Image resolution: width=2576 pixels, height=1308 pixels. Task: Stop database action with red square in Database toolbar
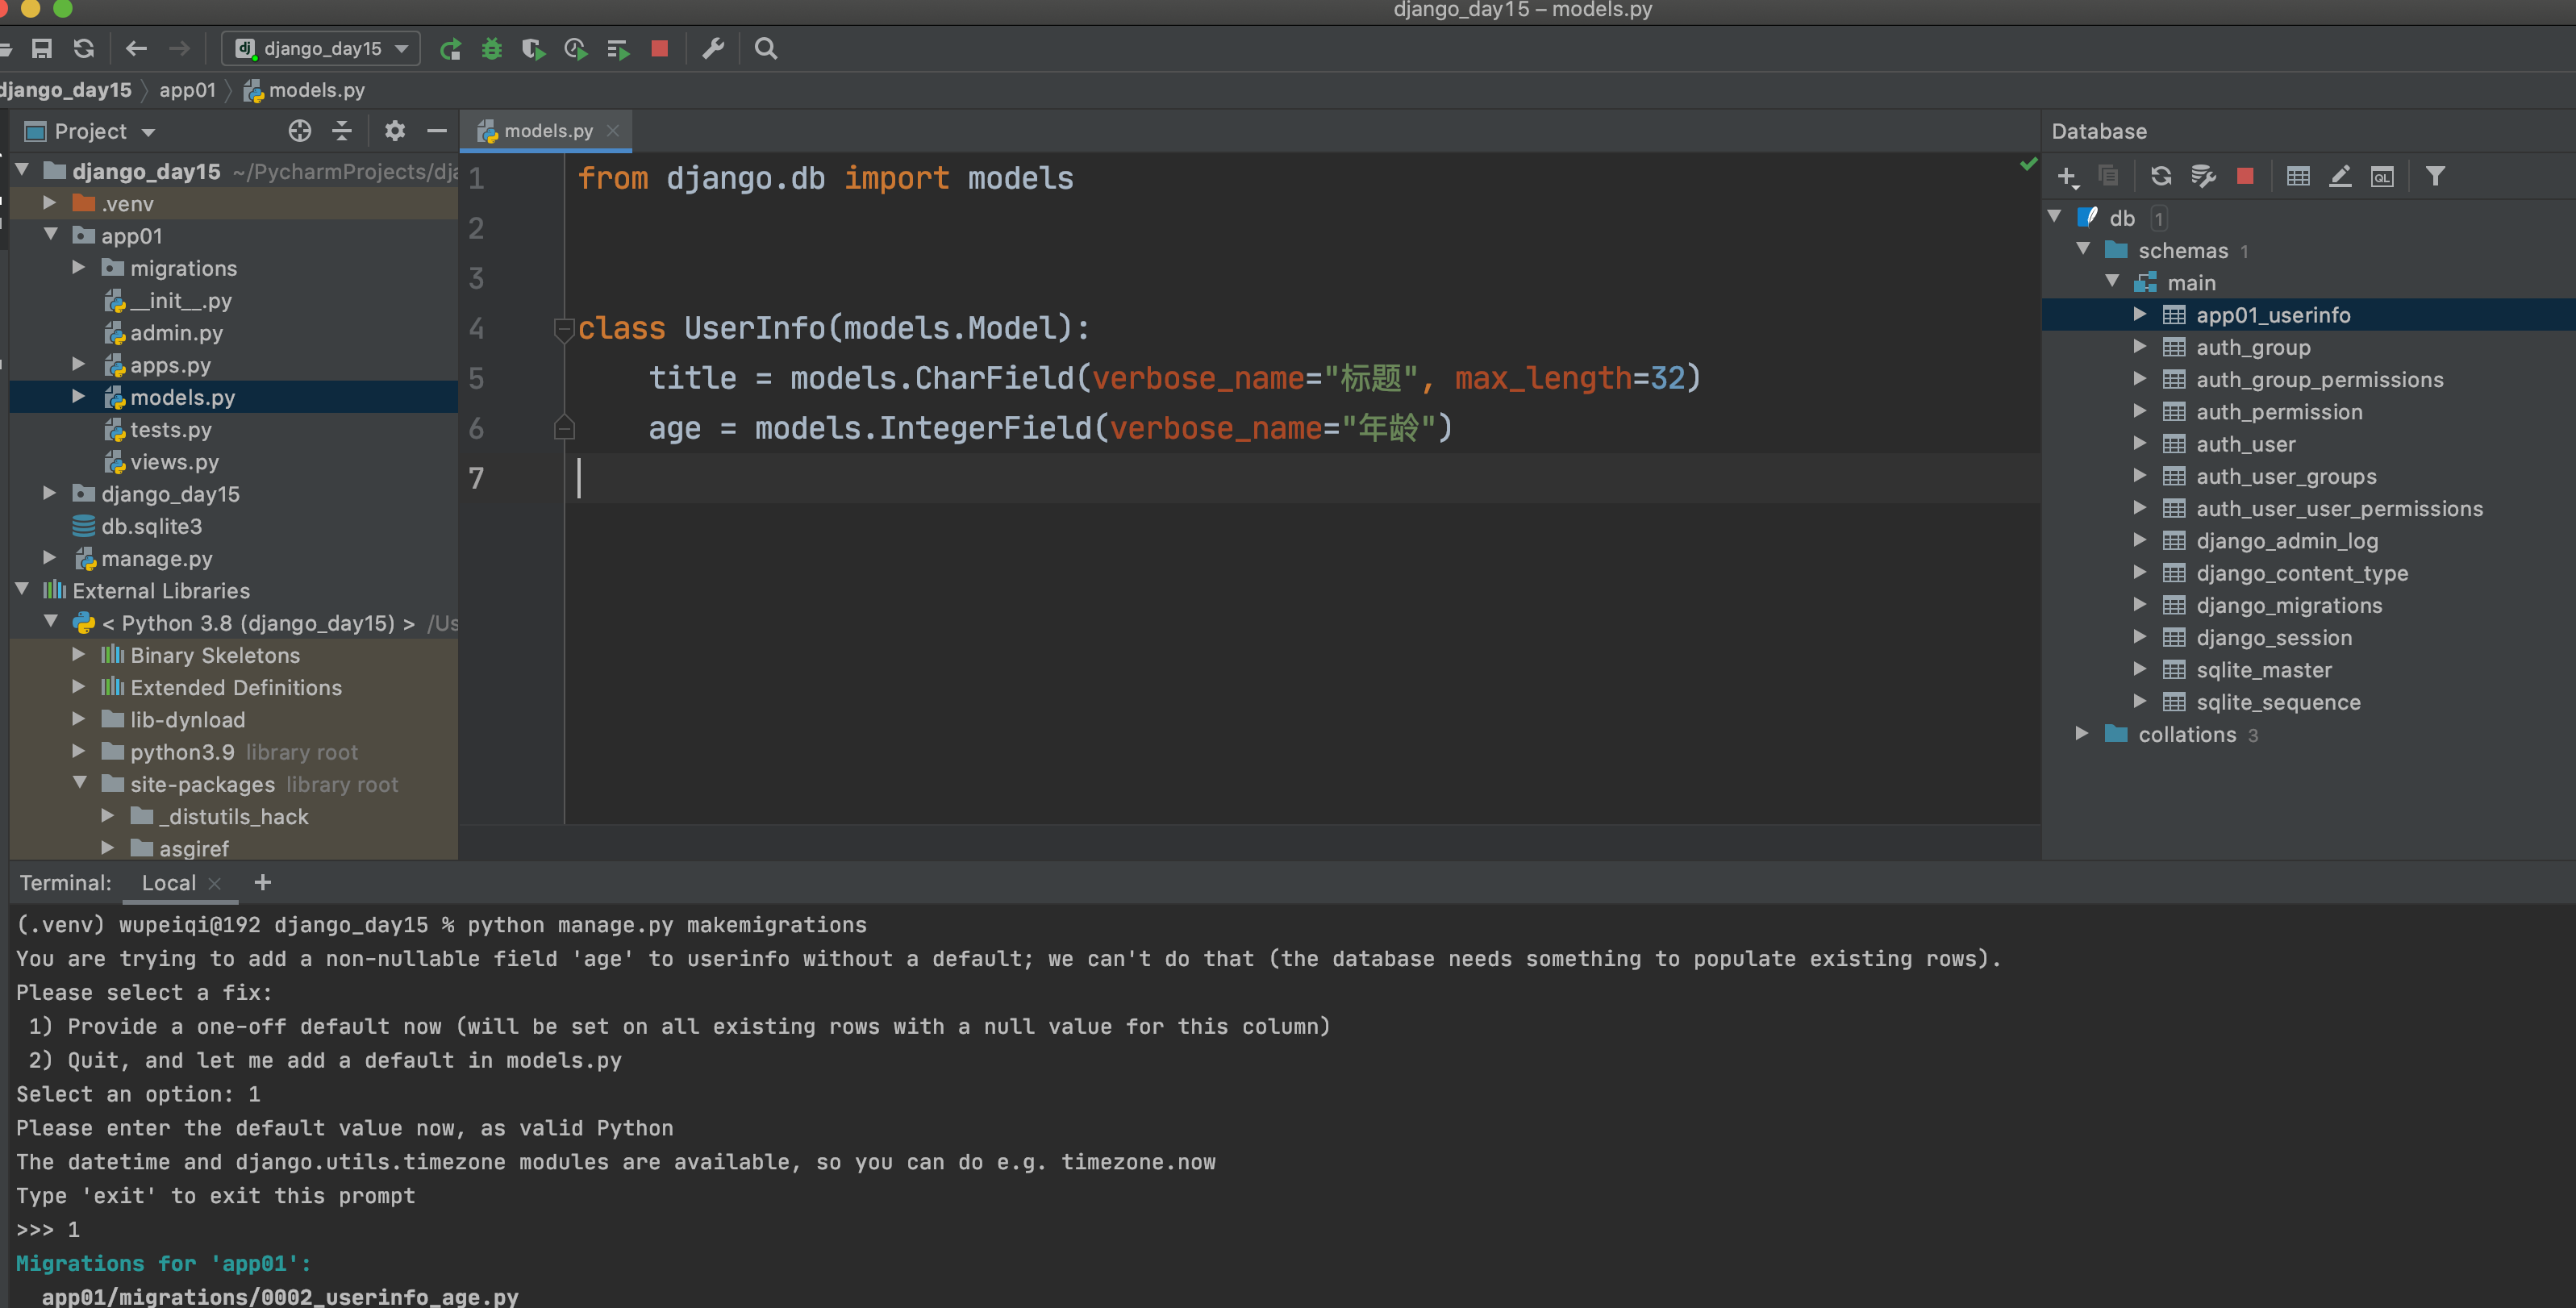click(2245, 176)
